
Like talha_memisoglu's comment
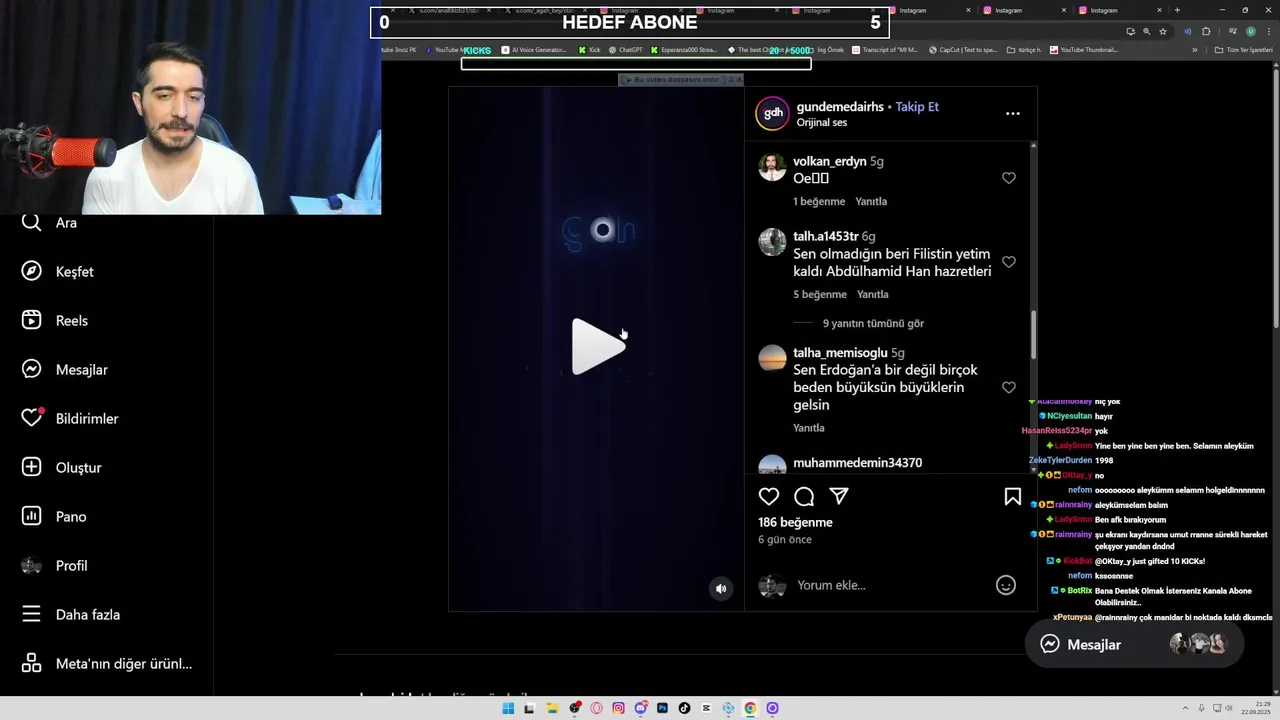[1009, 388]
